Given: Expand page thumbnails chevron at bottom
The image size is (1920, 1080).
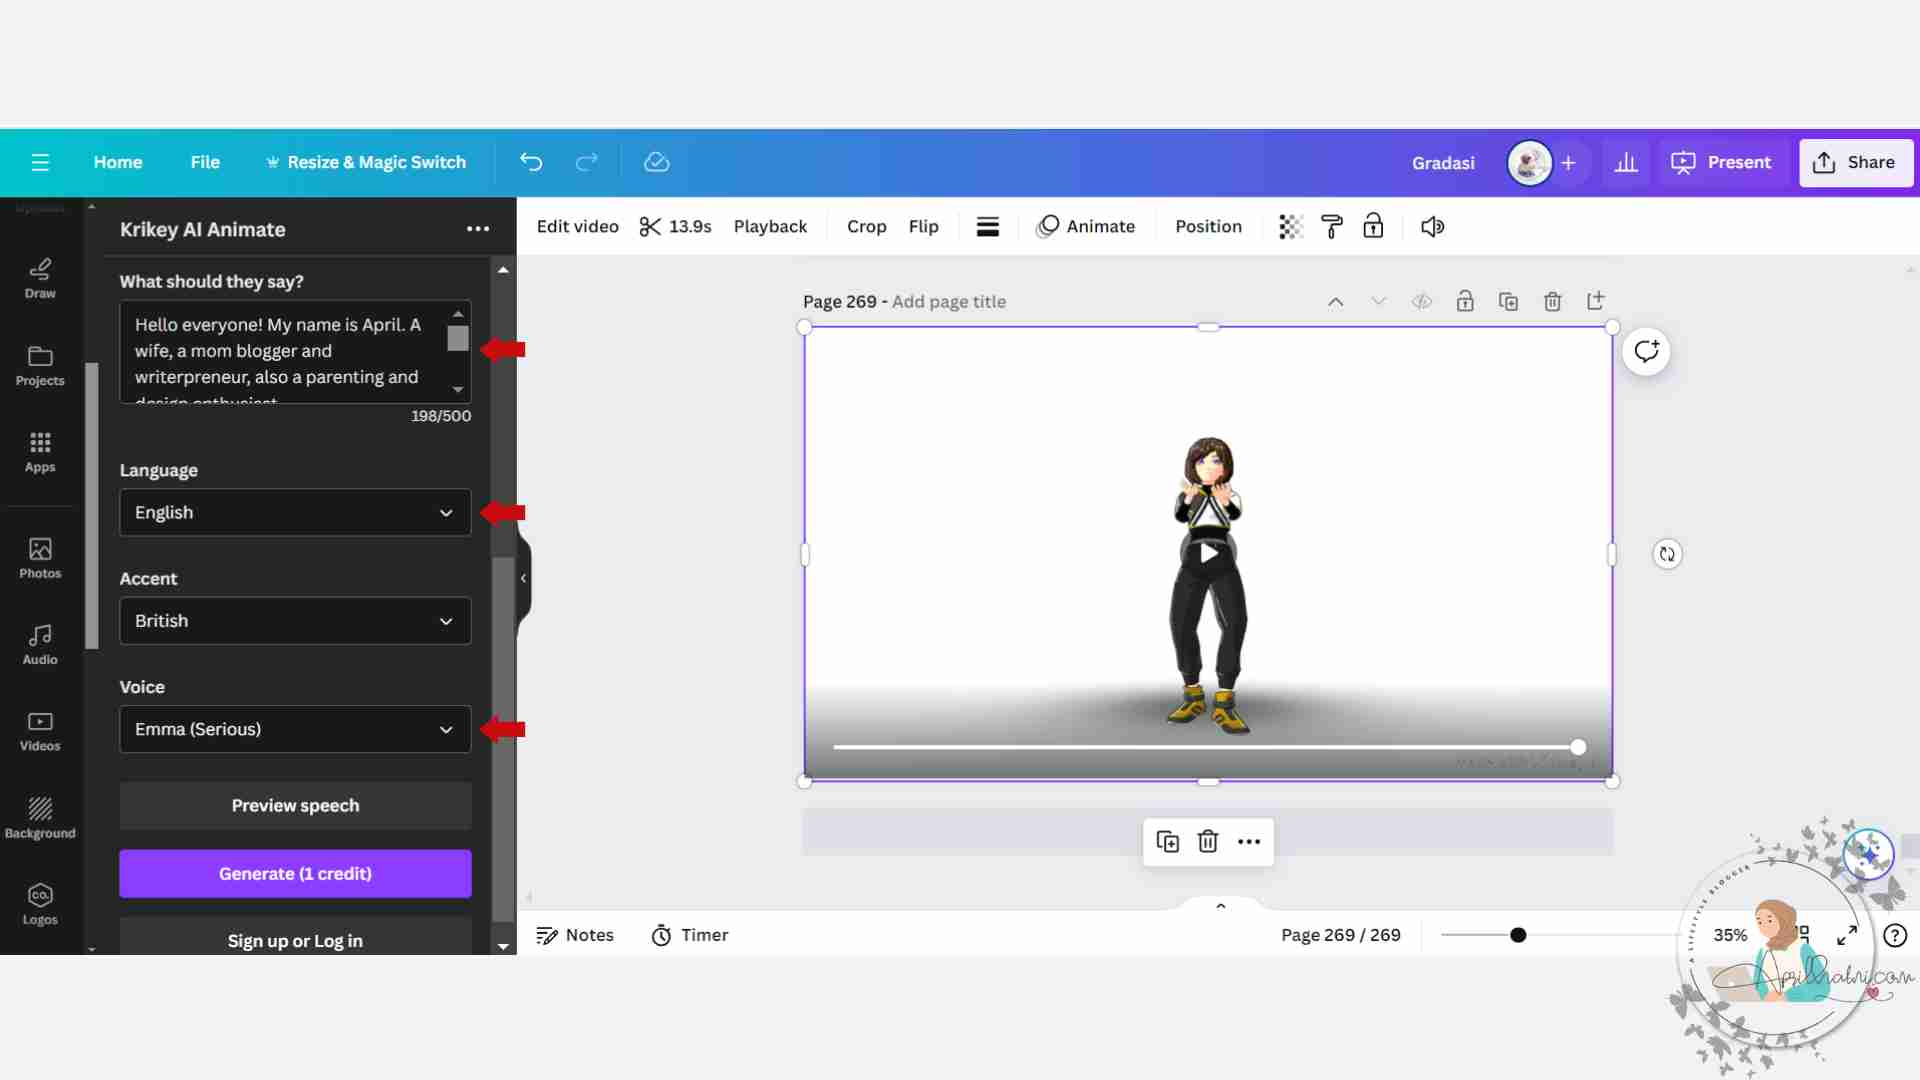Looking at the screenshot, I should pyautogui.click(x=1220, y=906).
